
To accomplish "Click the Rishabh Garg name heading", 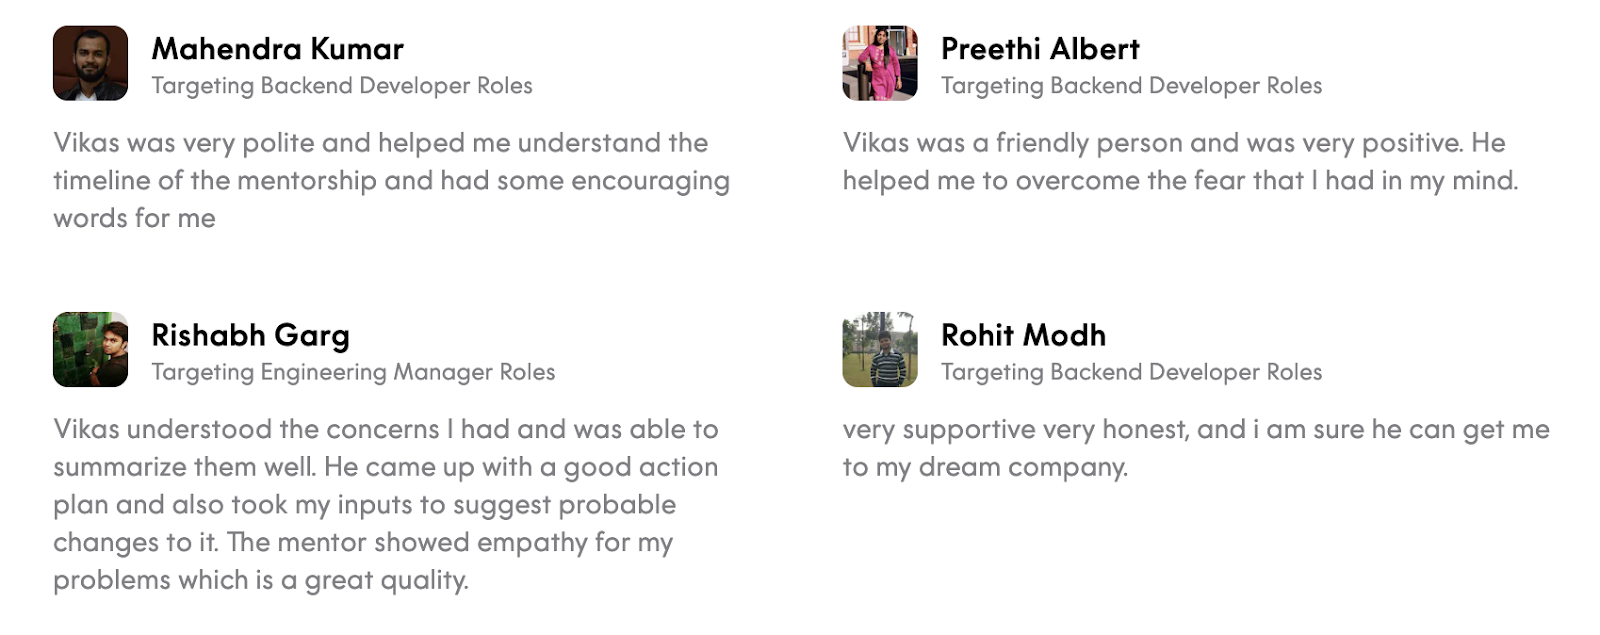I will click(x=250, y=335).
